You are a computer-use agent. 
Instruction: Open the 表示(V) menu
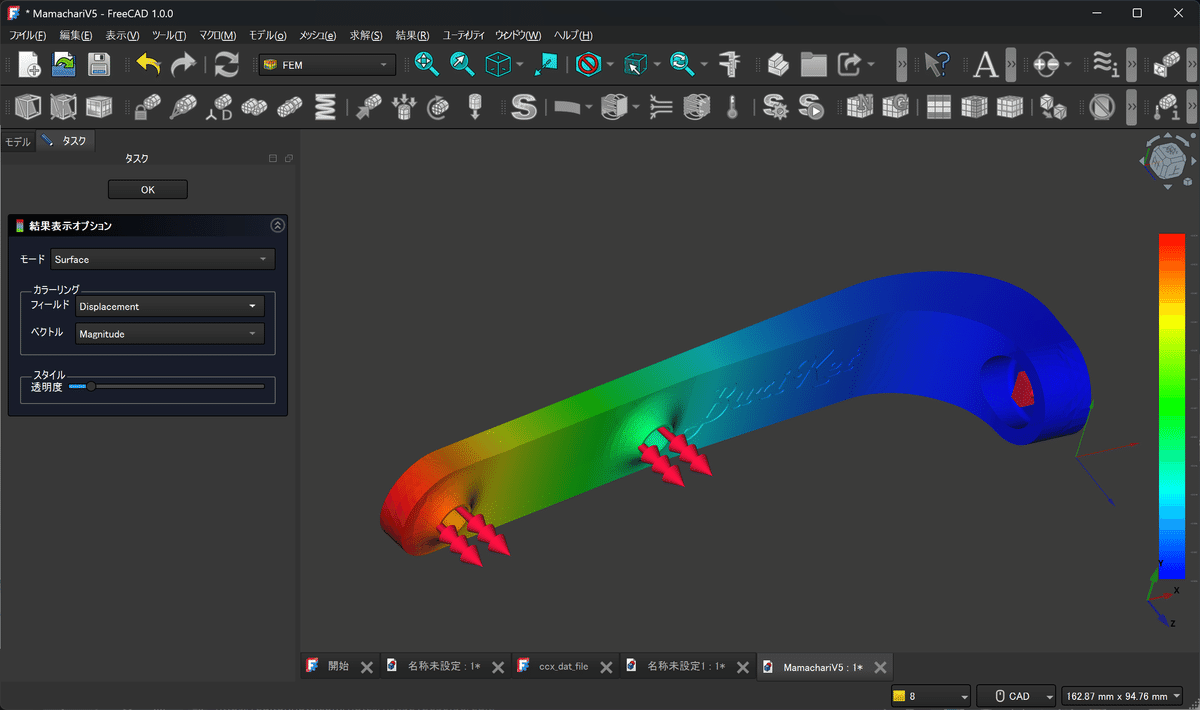click(x=122, y=35)
